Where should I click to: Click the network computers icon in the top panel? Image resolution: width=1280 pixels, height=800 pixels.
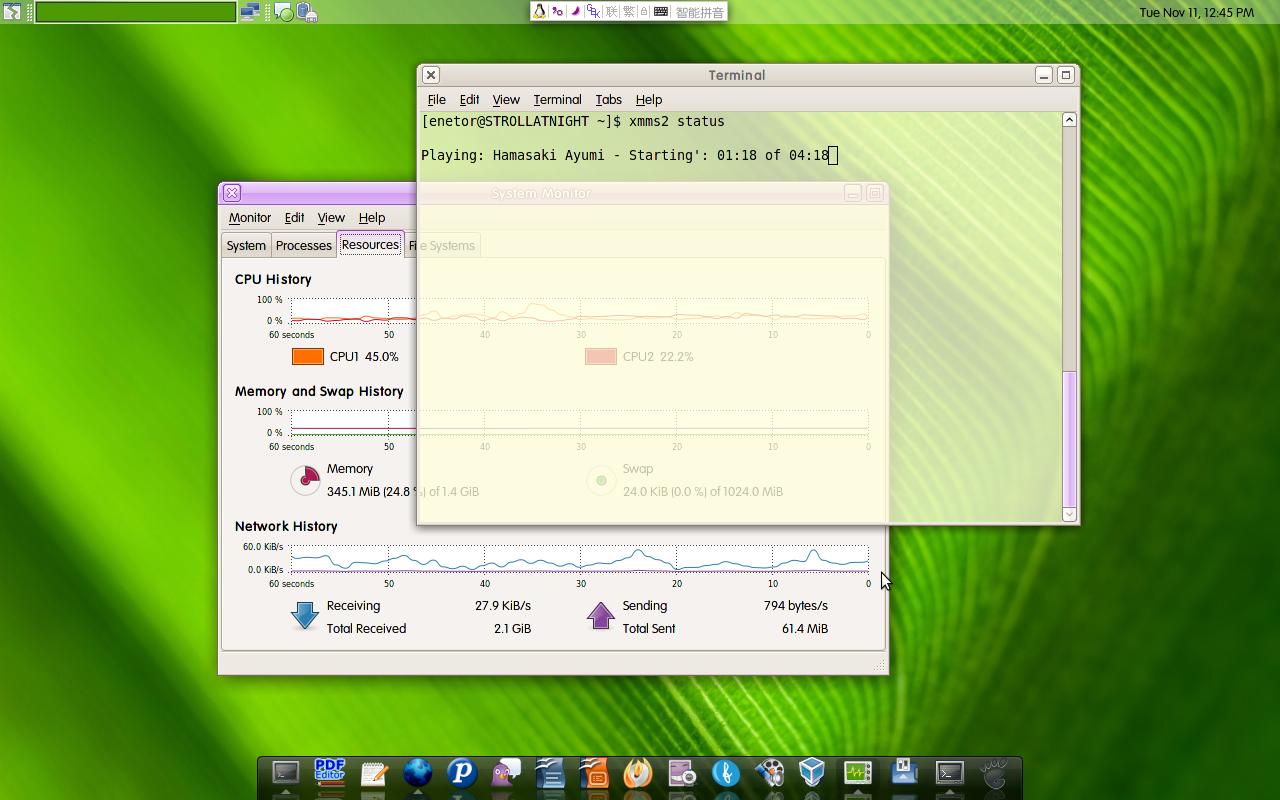(x=250, y=12)
